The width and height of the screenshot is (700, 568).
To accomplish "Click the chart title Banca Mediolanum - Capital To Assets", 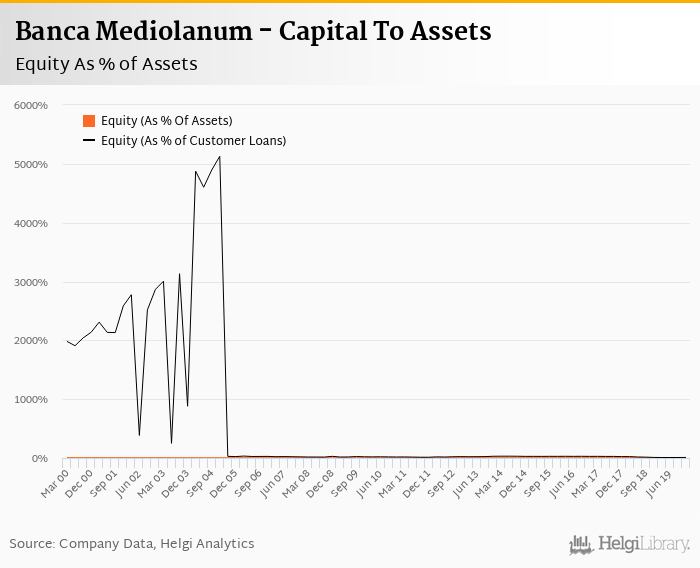I will click(x=253, y=32).
